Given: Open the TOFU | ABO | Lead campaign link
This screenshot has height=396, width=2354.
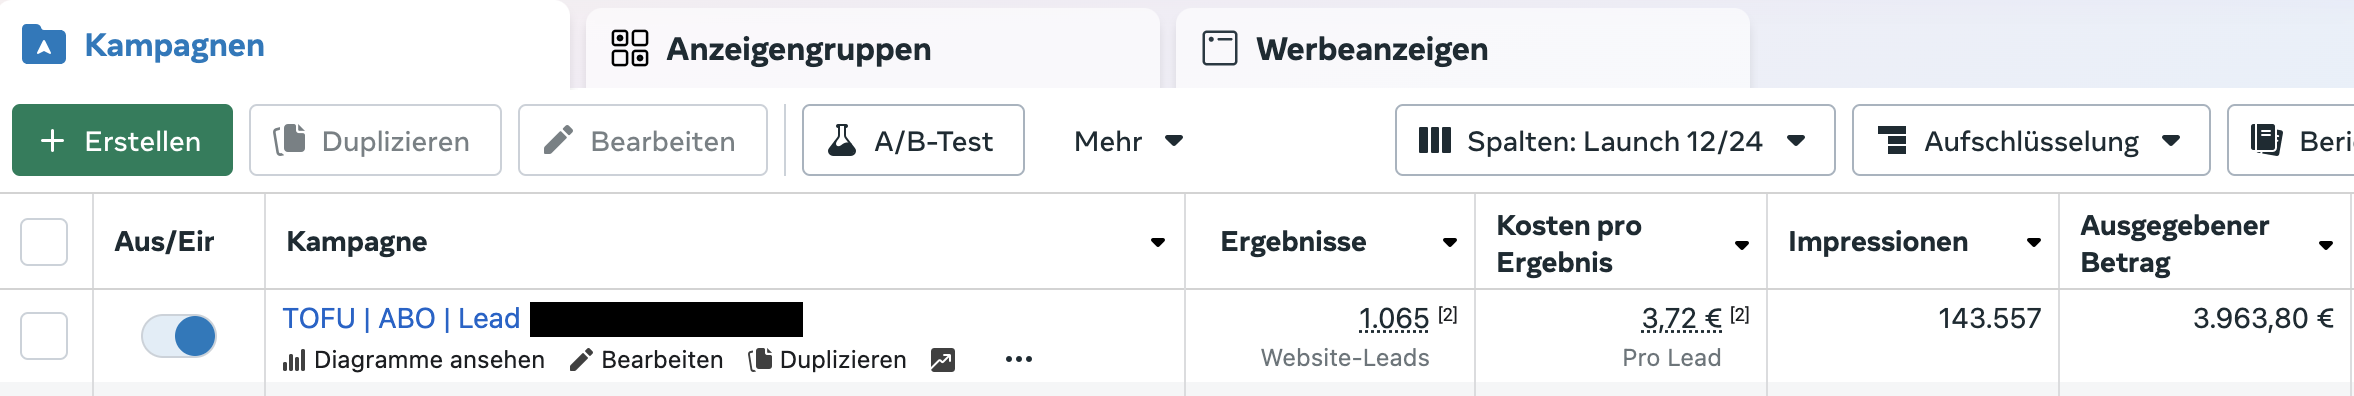Looking at the screenshot, I should 401,318.
